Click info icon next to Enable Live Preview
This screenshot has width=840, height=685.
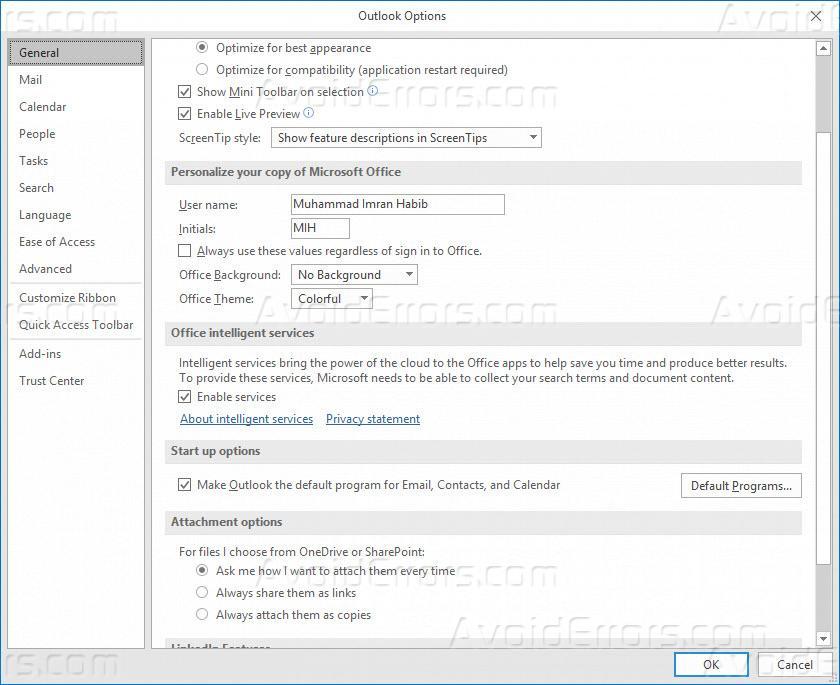(309, 113)
